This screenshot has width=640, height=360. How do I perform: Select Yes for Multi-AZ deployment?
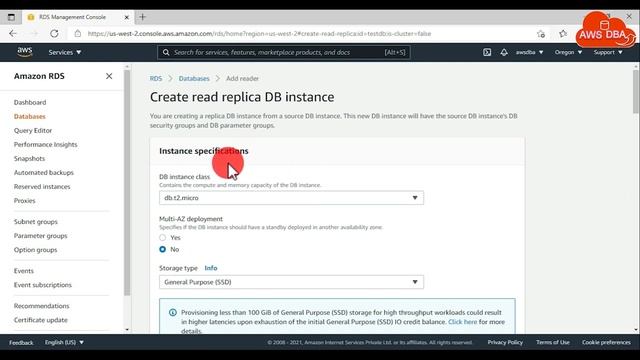(x=162, y=238)
